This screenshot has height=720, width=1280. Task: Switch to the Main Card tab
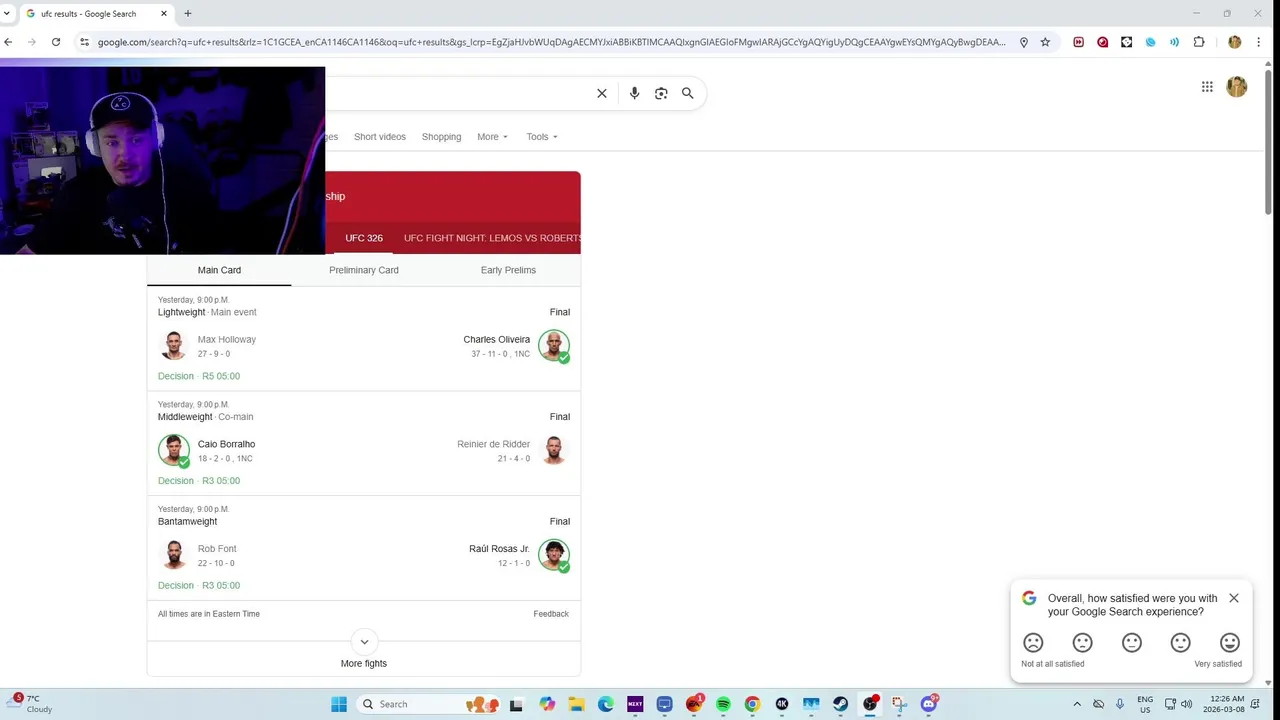[x=219, y=270]
